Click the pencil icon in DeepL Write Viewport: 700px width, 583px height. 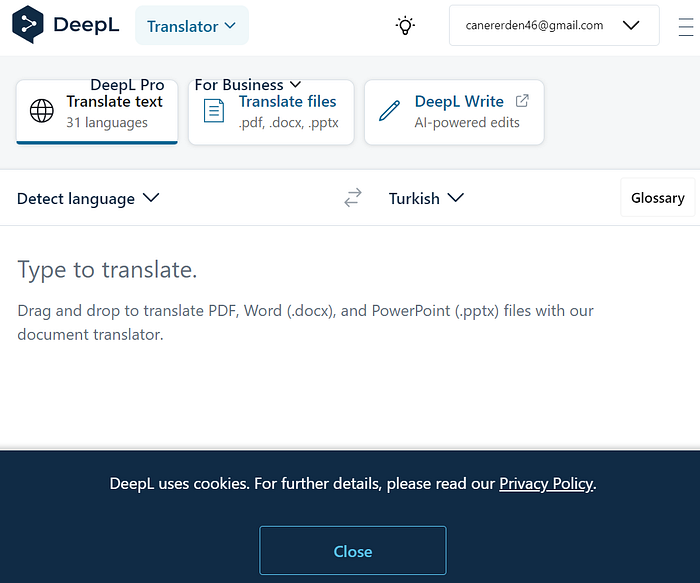click(389, 111)
